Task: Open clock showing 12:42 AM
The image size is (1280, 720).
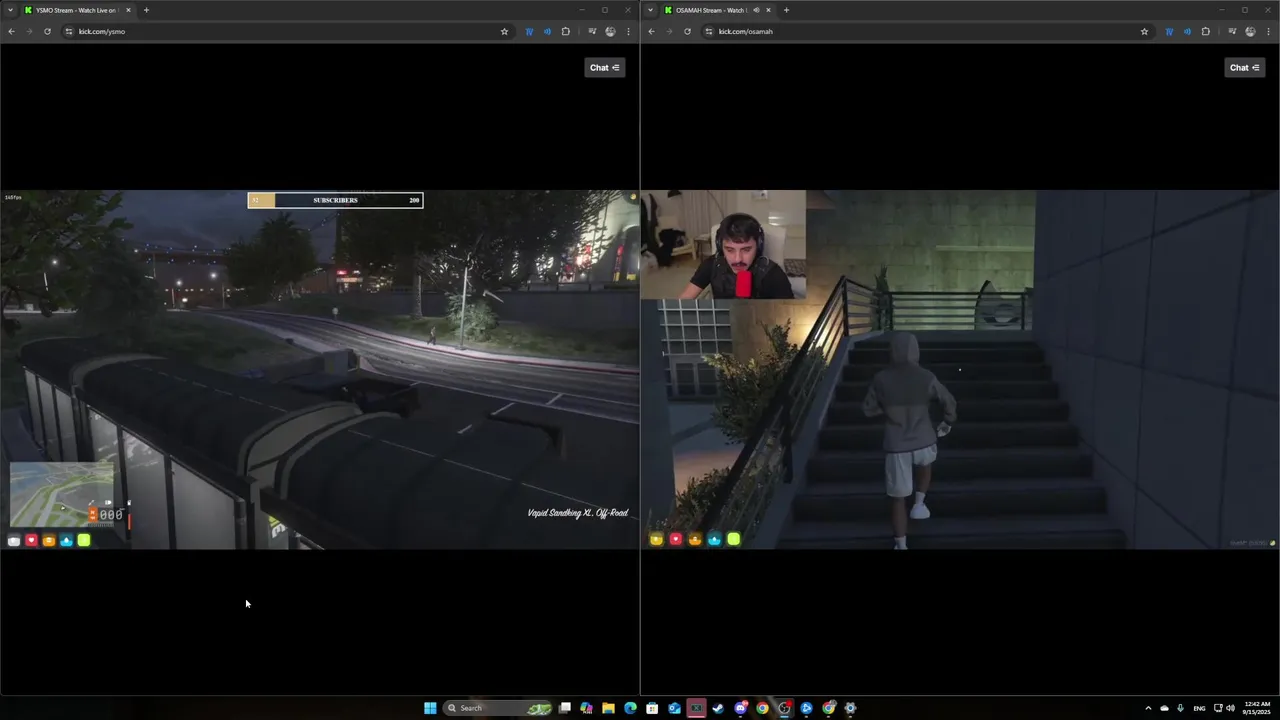Action: [1258, 708]
